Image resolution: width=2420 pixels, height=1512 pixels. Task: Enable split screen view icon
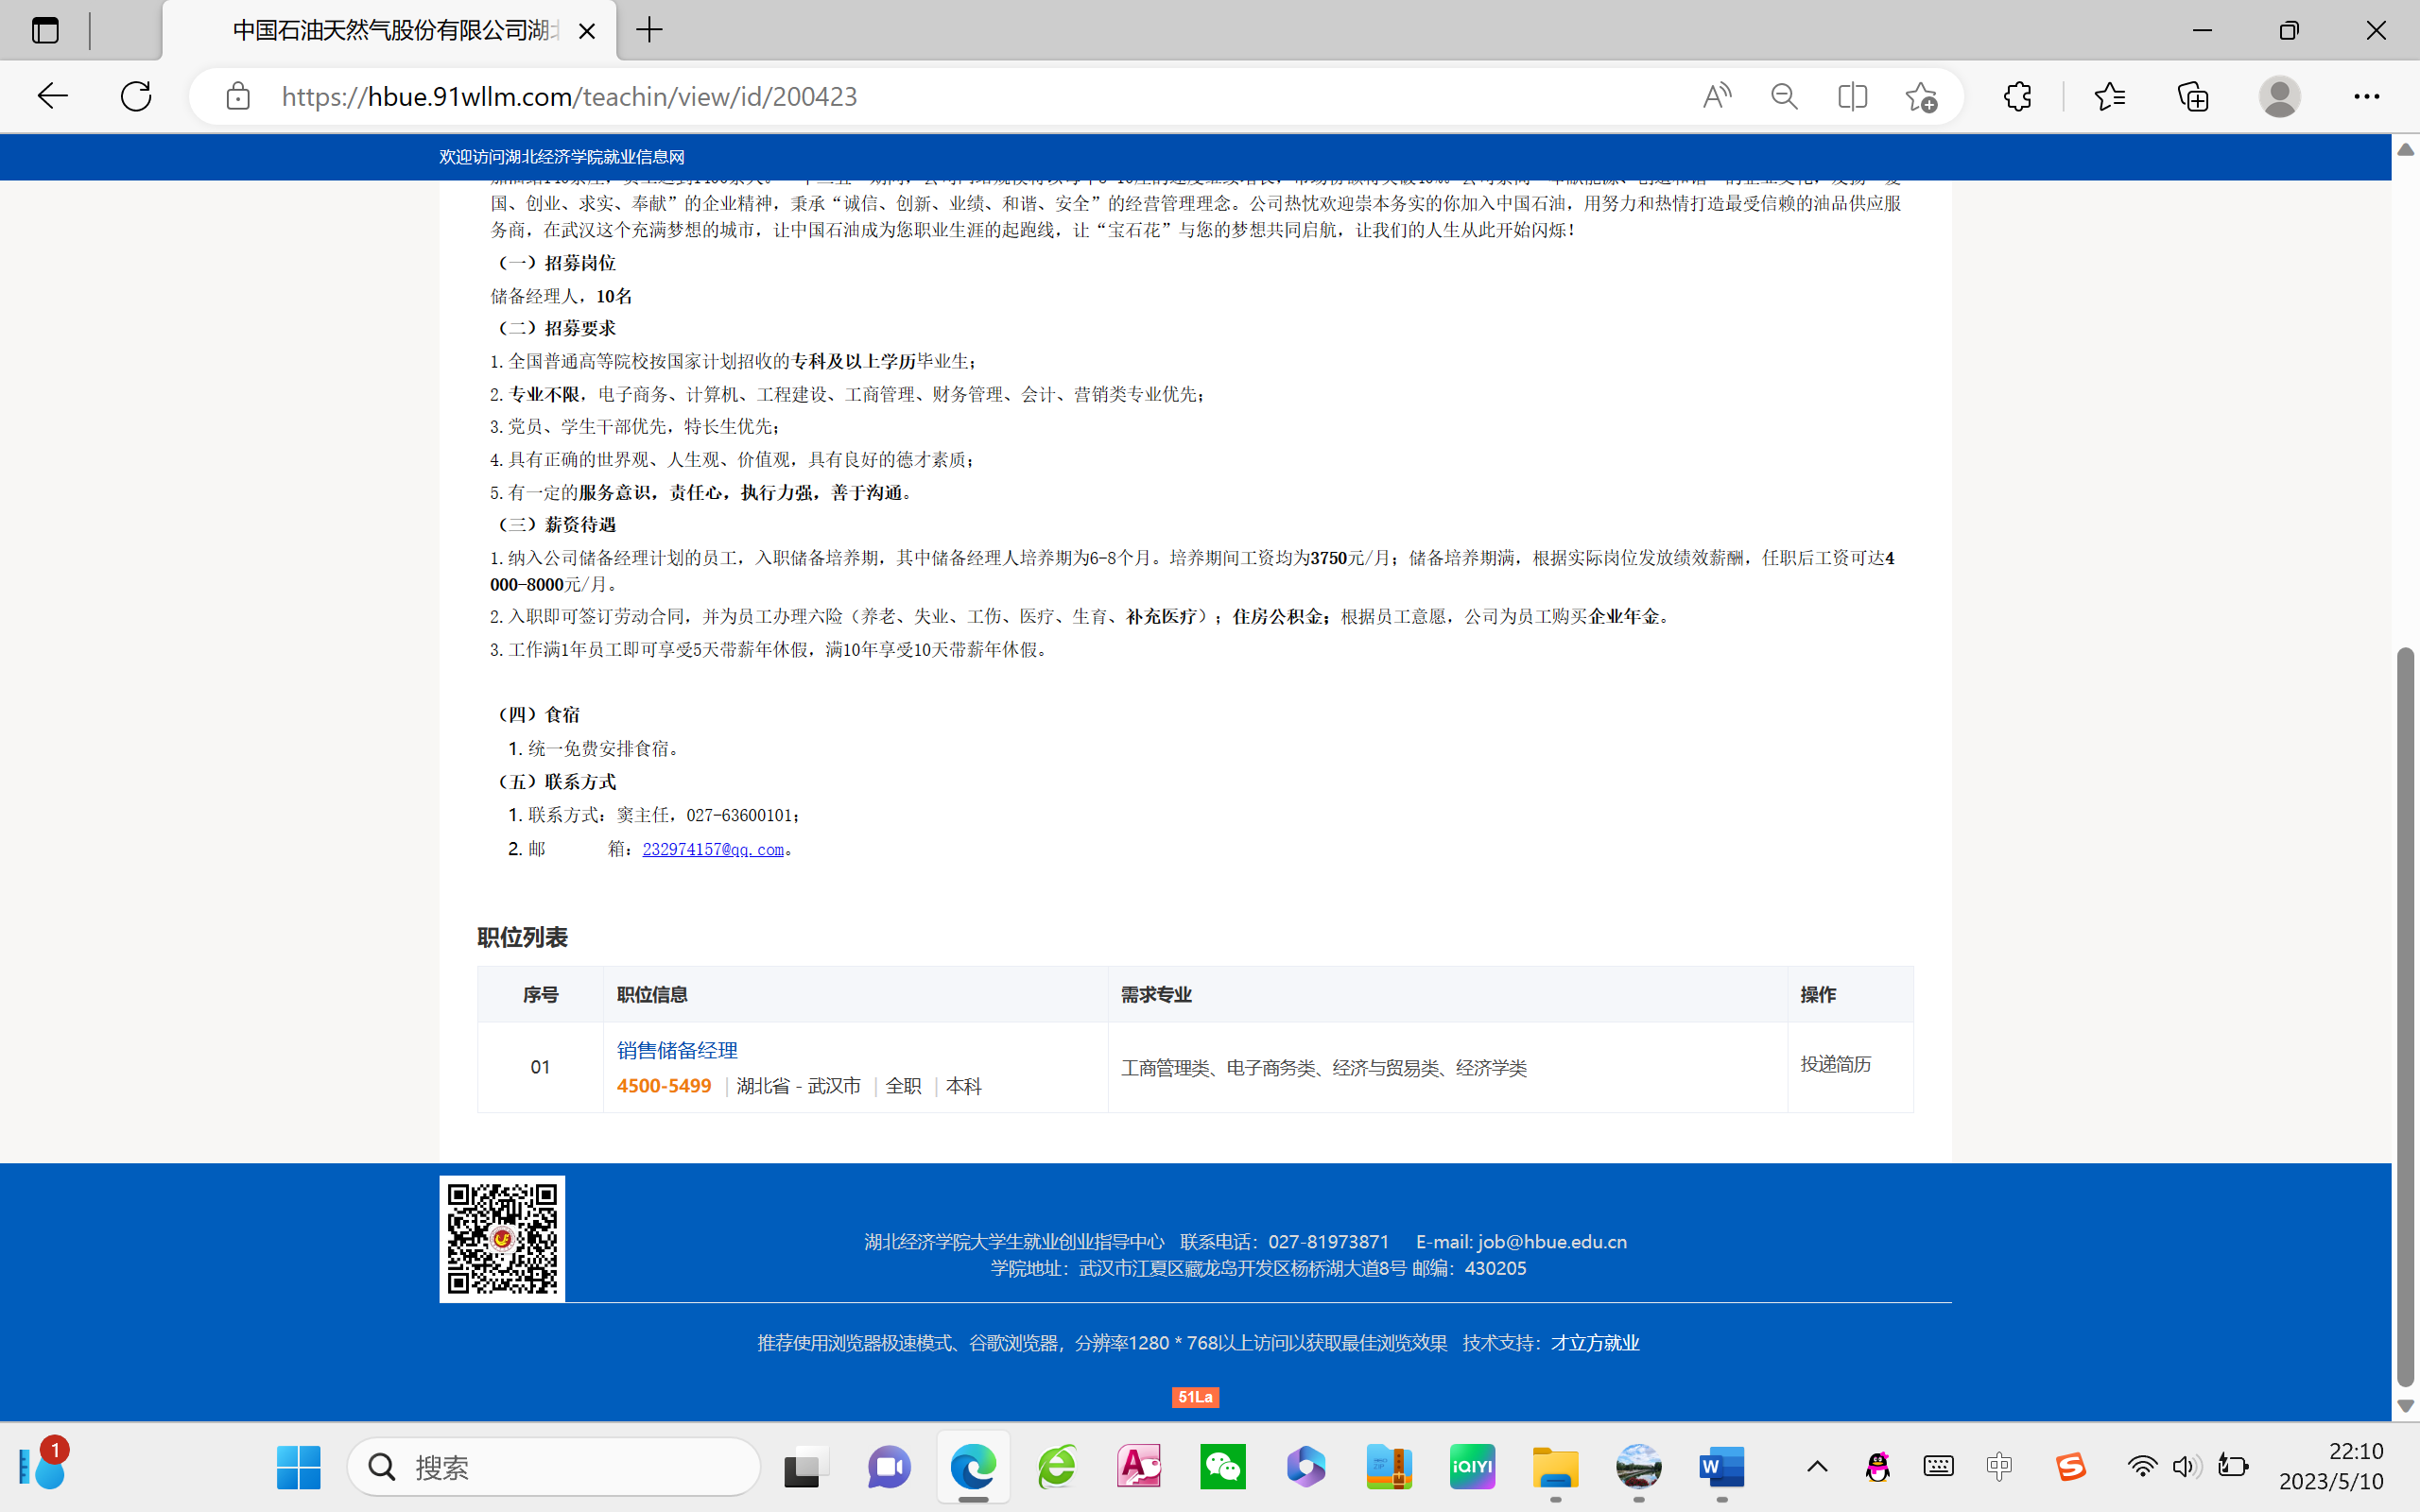[x=1852, y=96]
